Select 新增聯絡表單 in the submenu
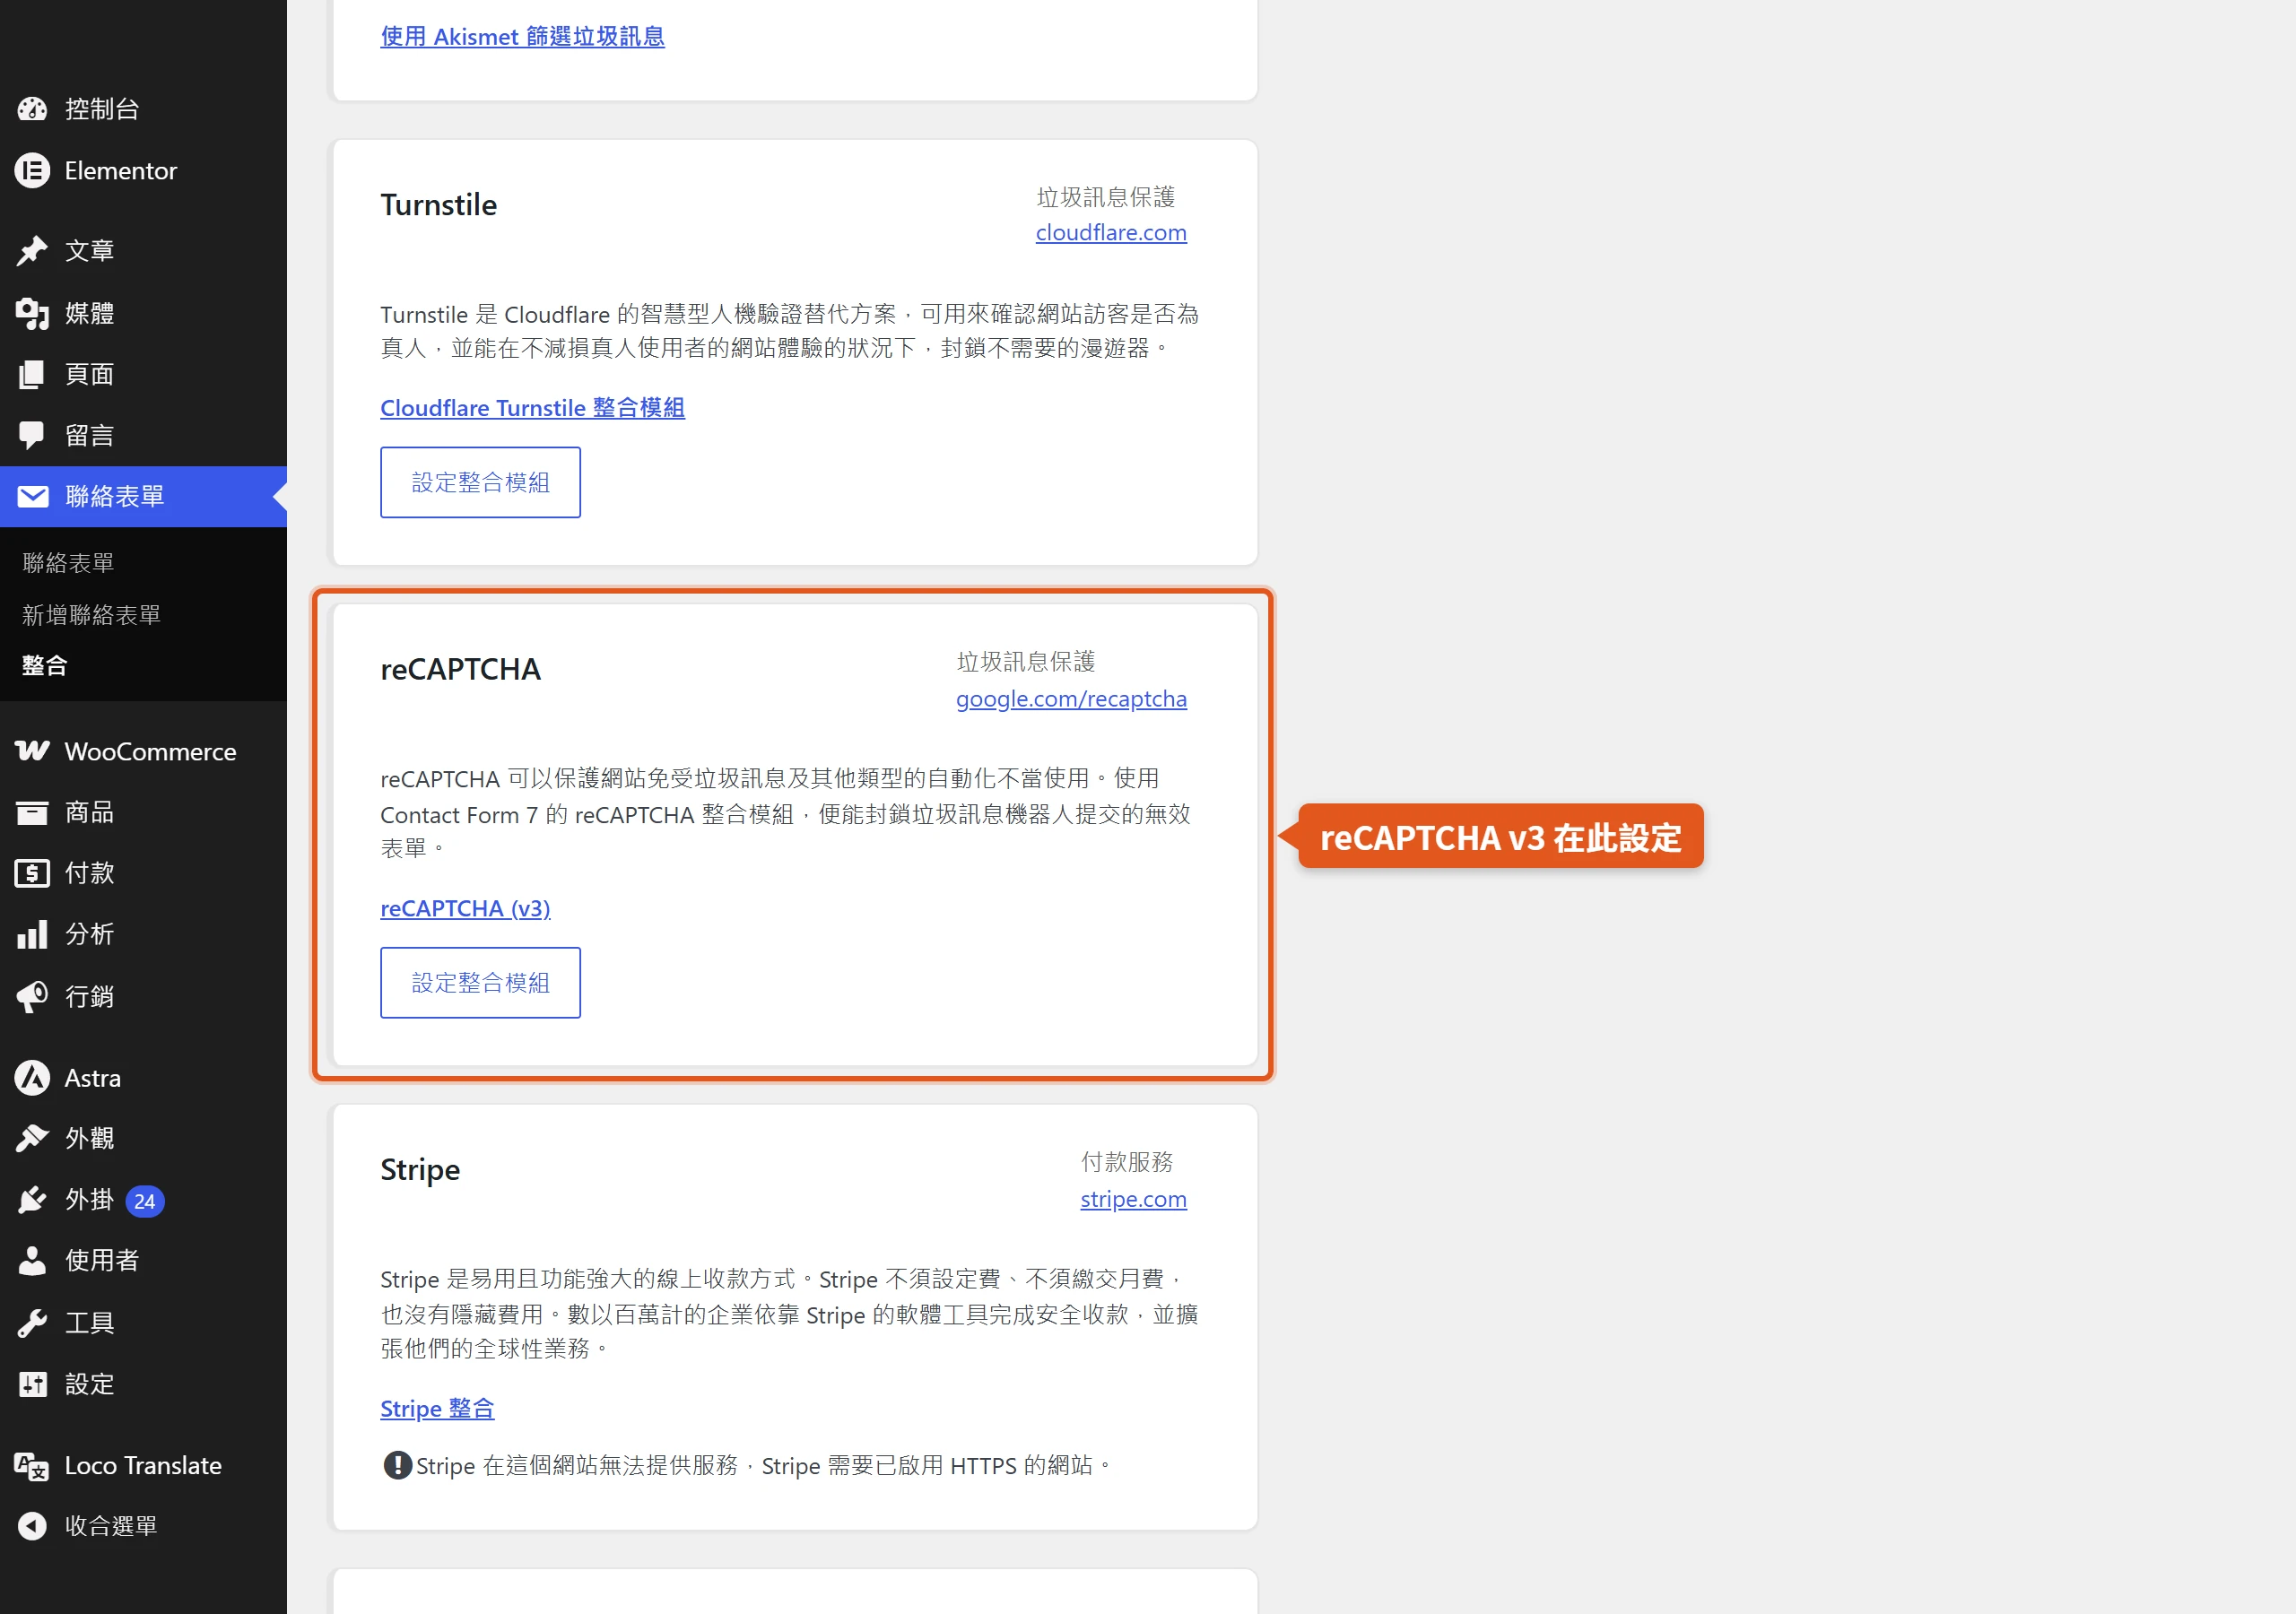This screenshot has height=1614, width=2296. (x=91, y=615)
